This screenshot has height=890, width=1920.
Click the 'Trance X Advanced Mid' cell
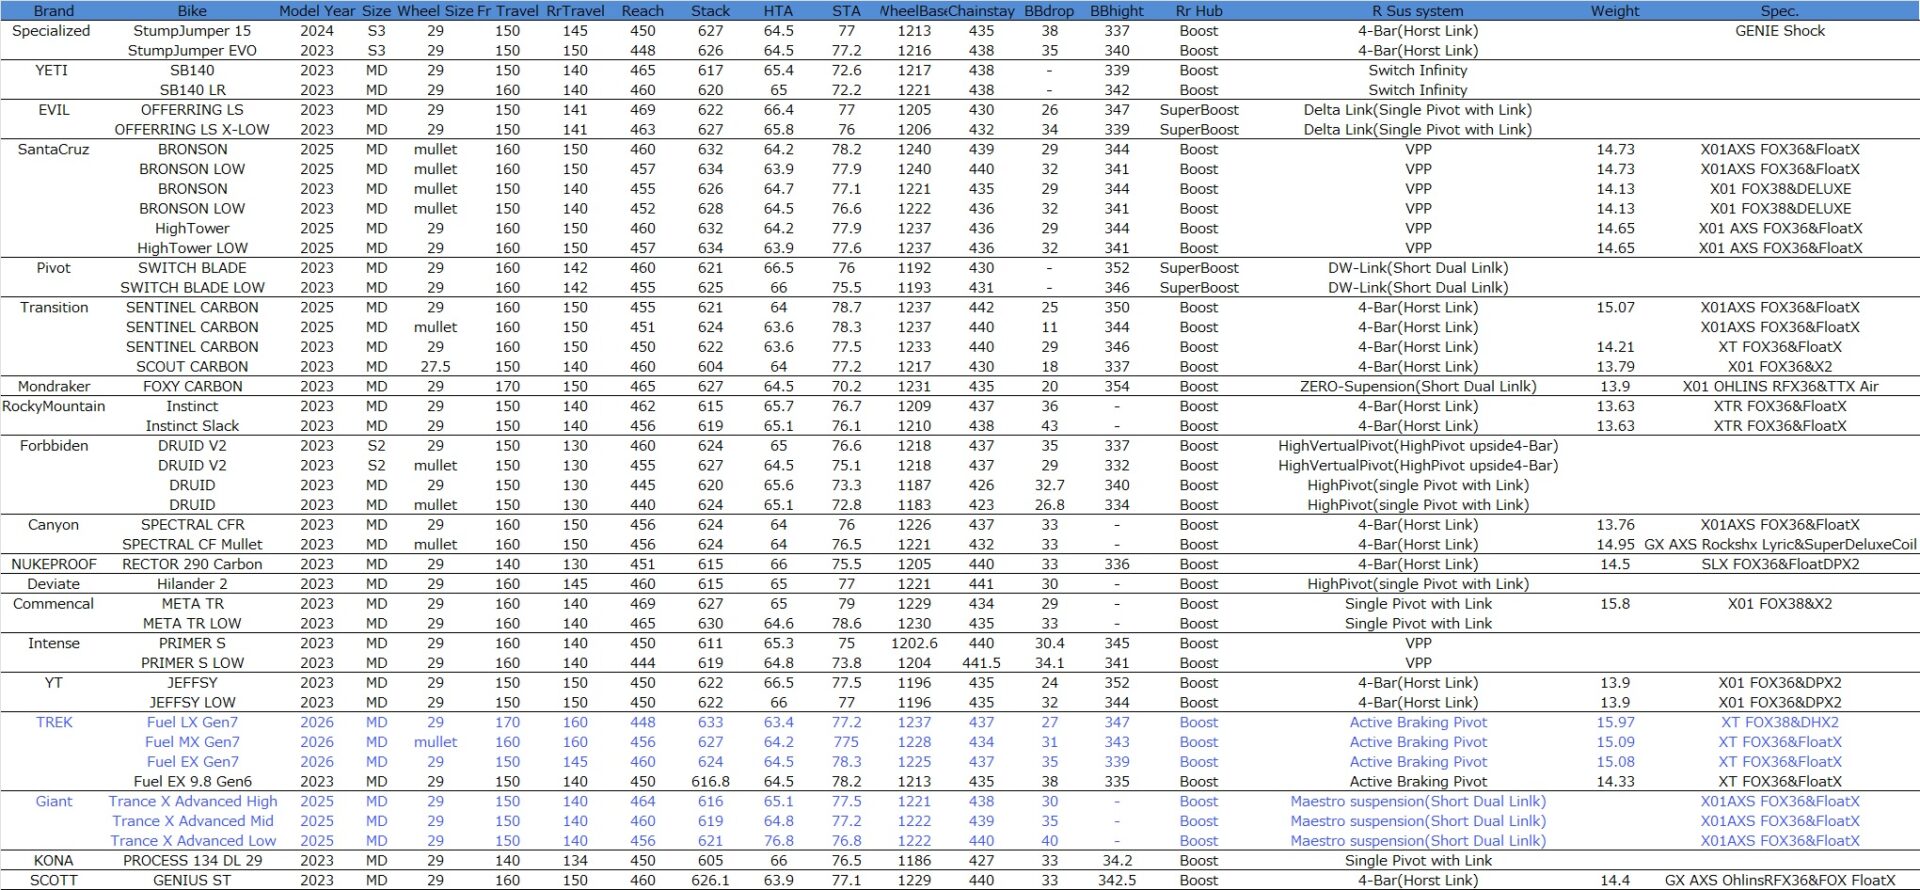click(192, 821)
